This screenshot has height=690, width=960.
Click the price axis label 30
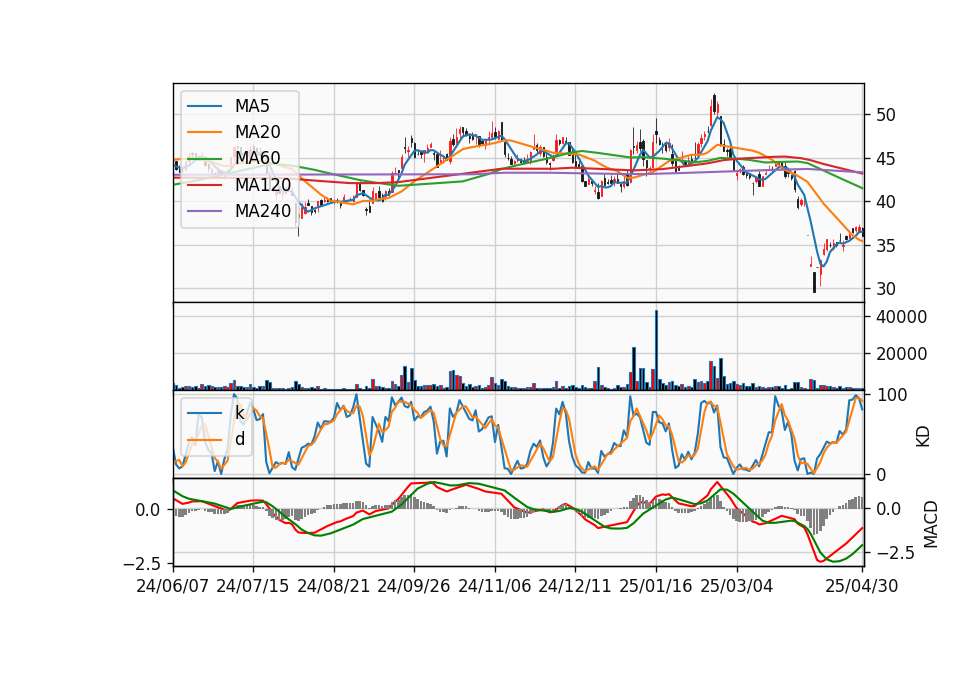tap(885, 289)
